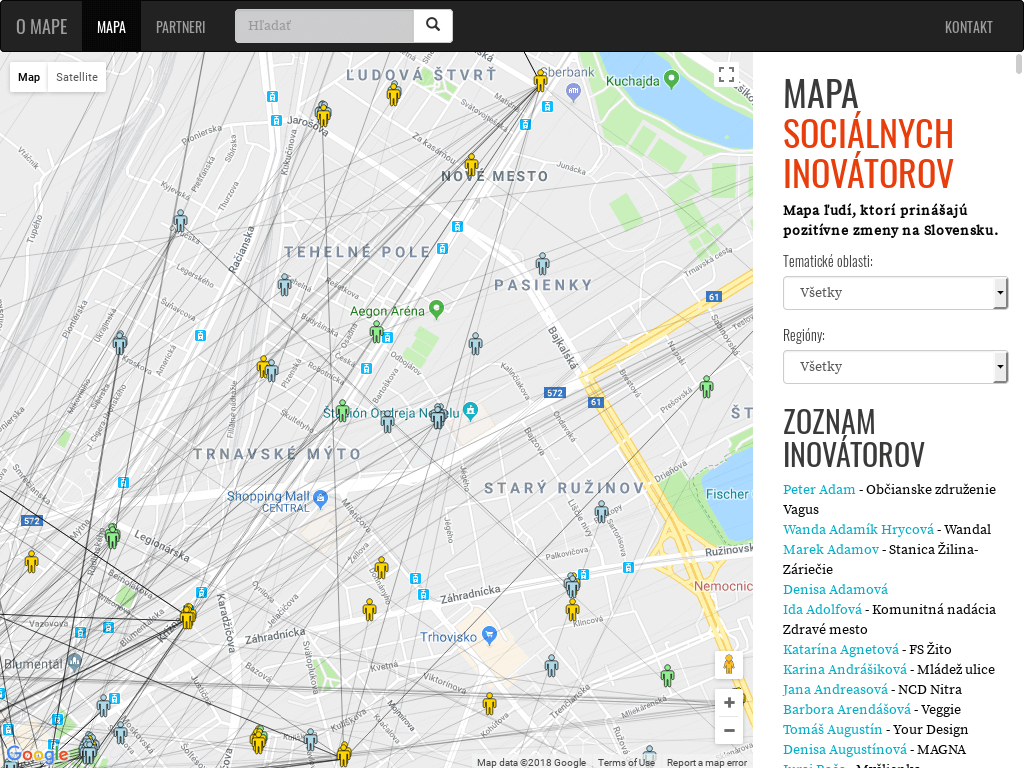The width and height of the screenshot is (1024, 768).
Task: Click the green innovator marker near Mliekárenská street
Action: click(x=667, y=675)
